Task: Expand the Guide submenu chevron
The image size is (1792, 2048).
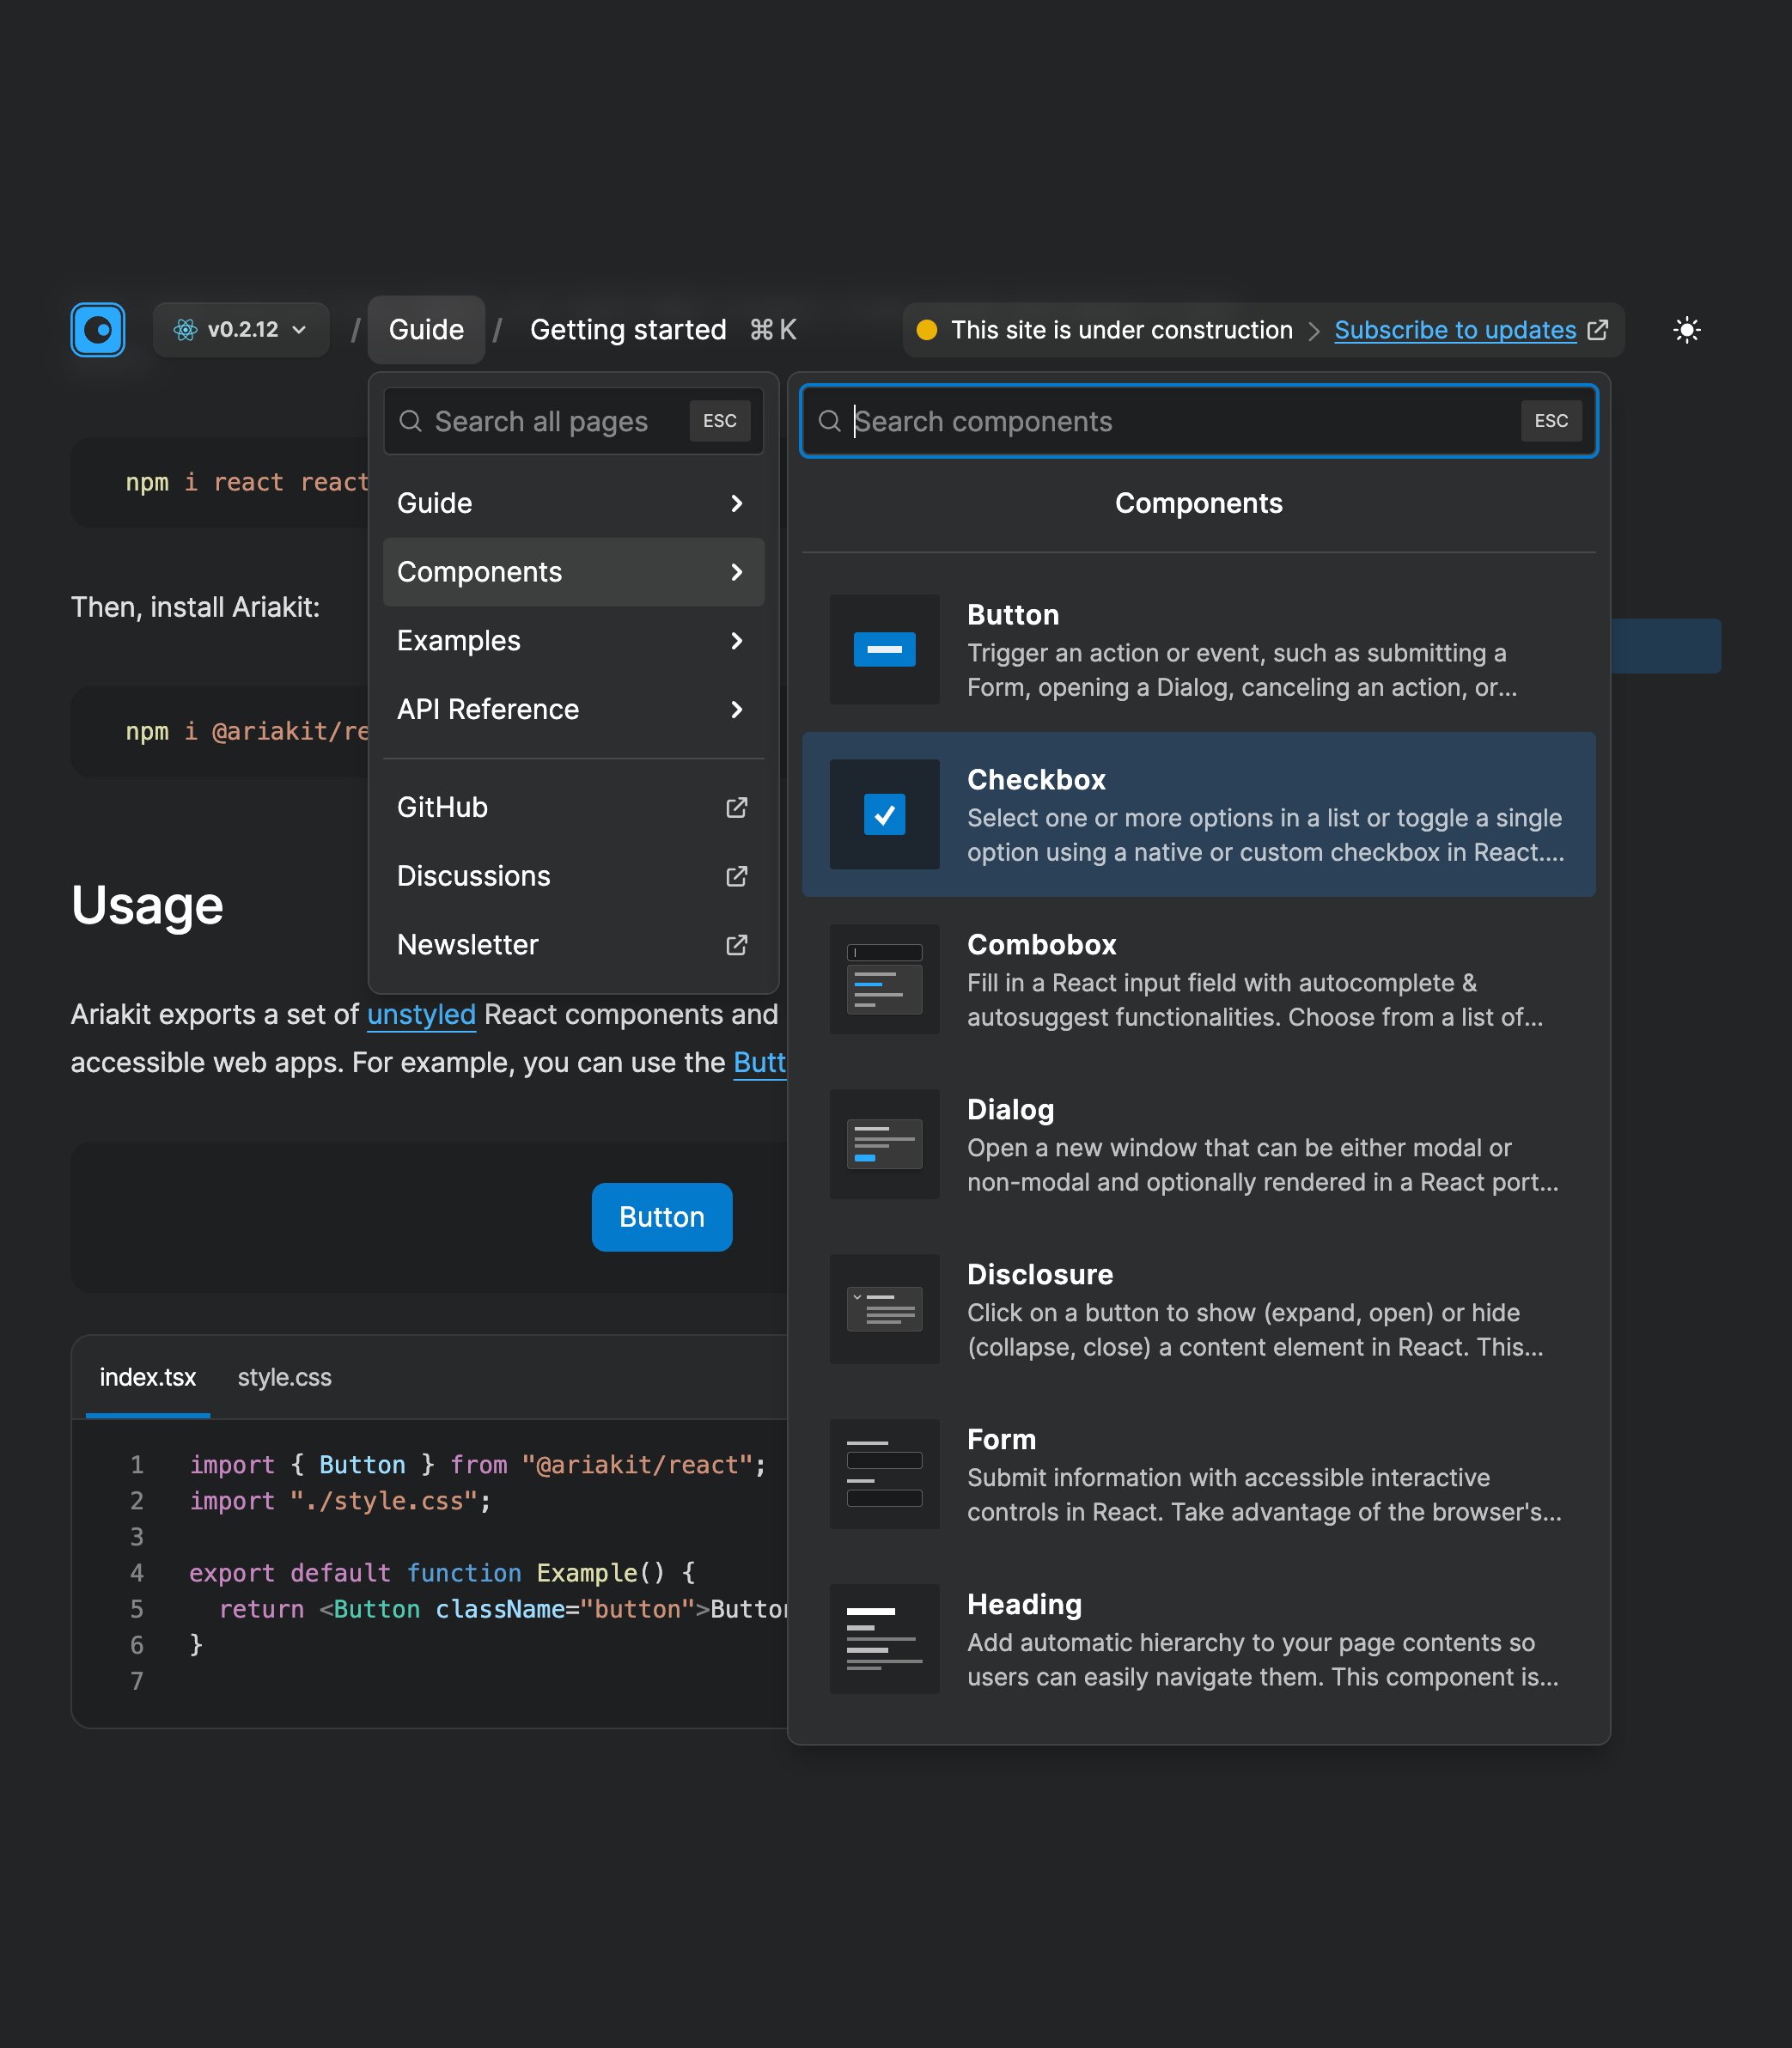Action: (737, 504)
